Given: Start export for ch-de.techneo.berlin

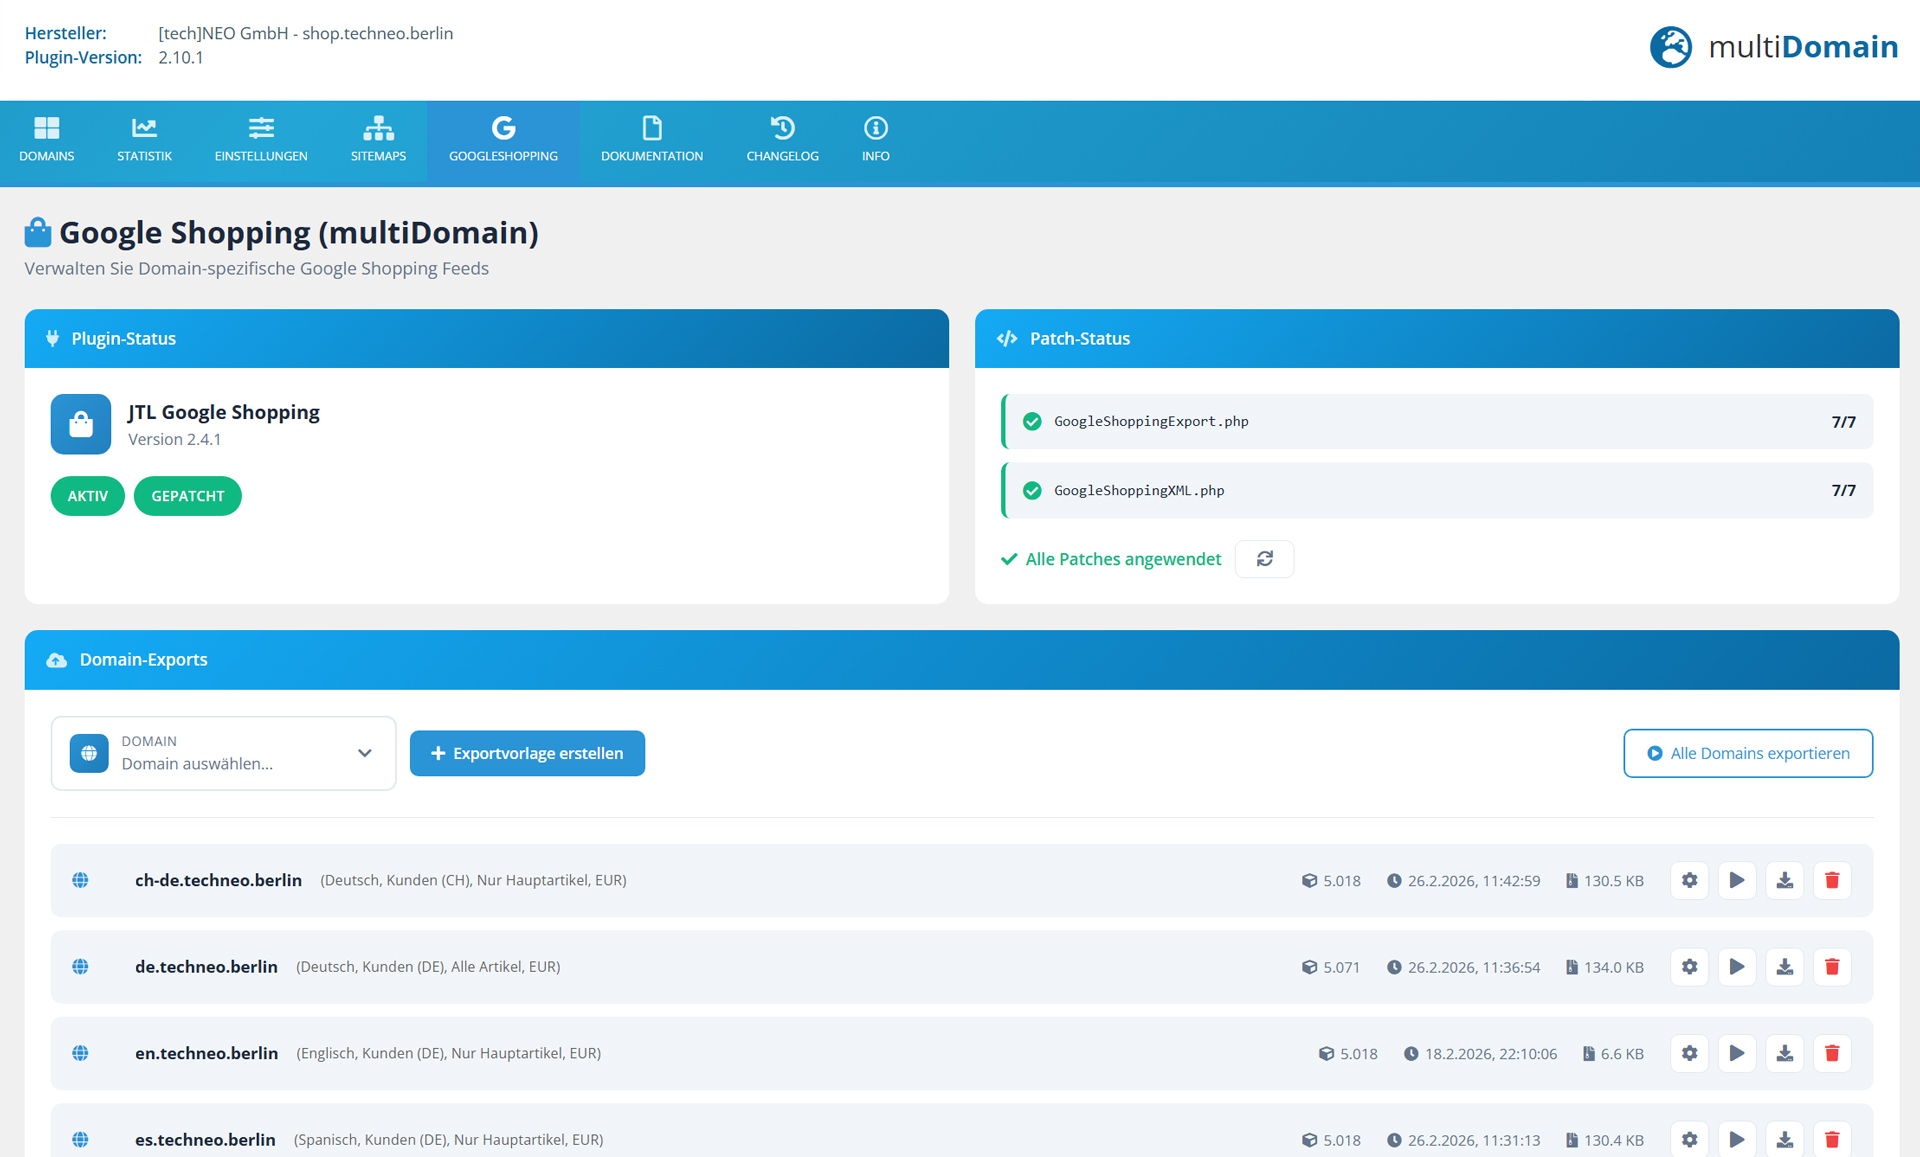Looking at the screenshot, I should pos(1737,880).
